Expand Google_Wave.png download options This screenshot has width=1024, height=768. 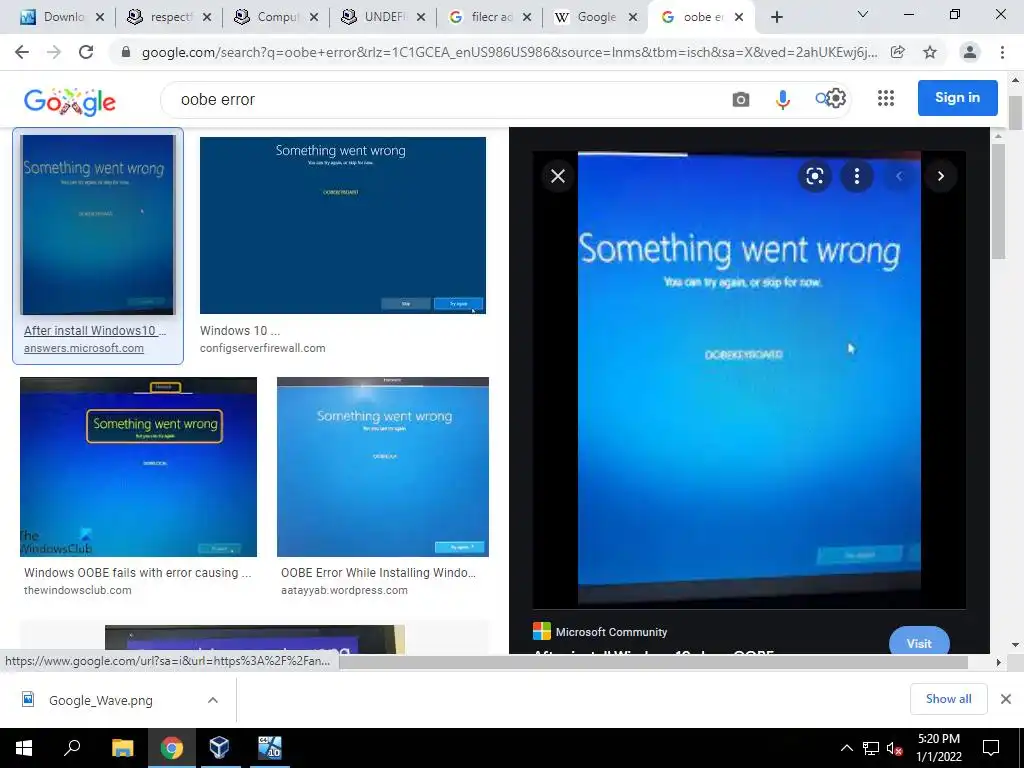pyautogui.click(x=213, y=700)
